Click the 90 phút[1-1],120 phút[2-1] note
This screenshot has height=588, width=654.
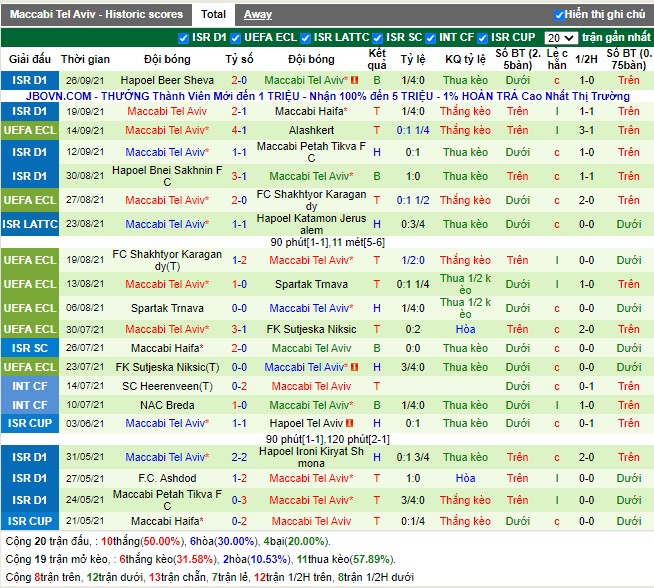(x=327, y=439)
